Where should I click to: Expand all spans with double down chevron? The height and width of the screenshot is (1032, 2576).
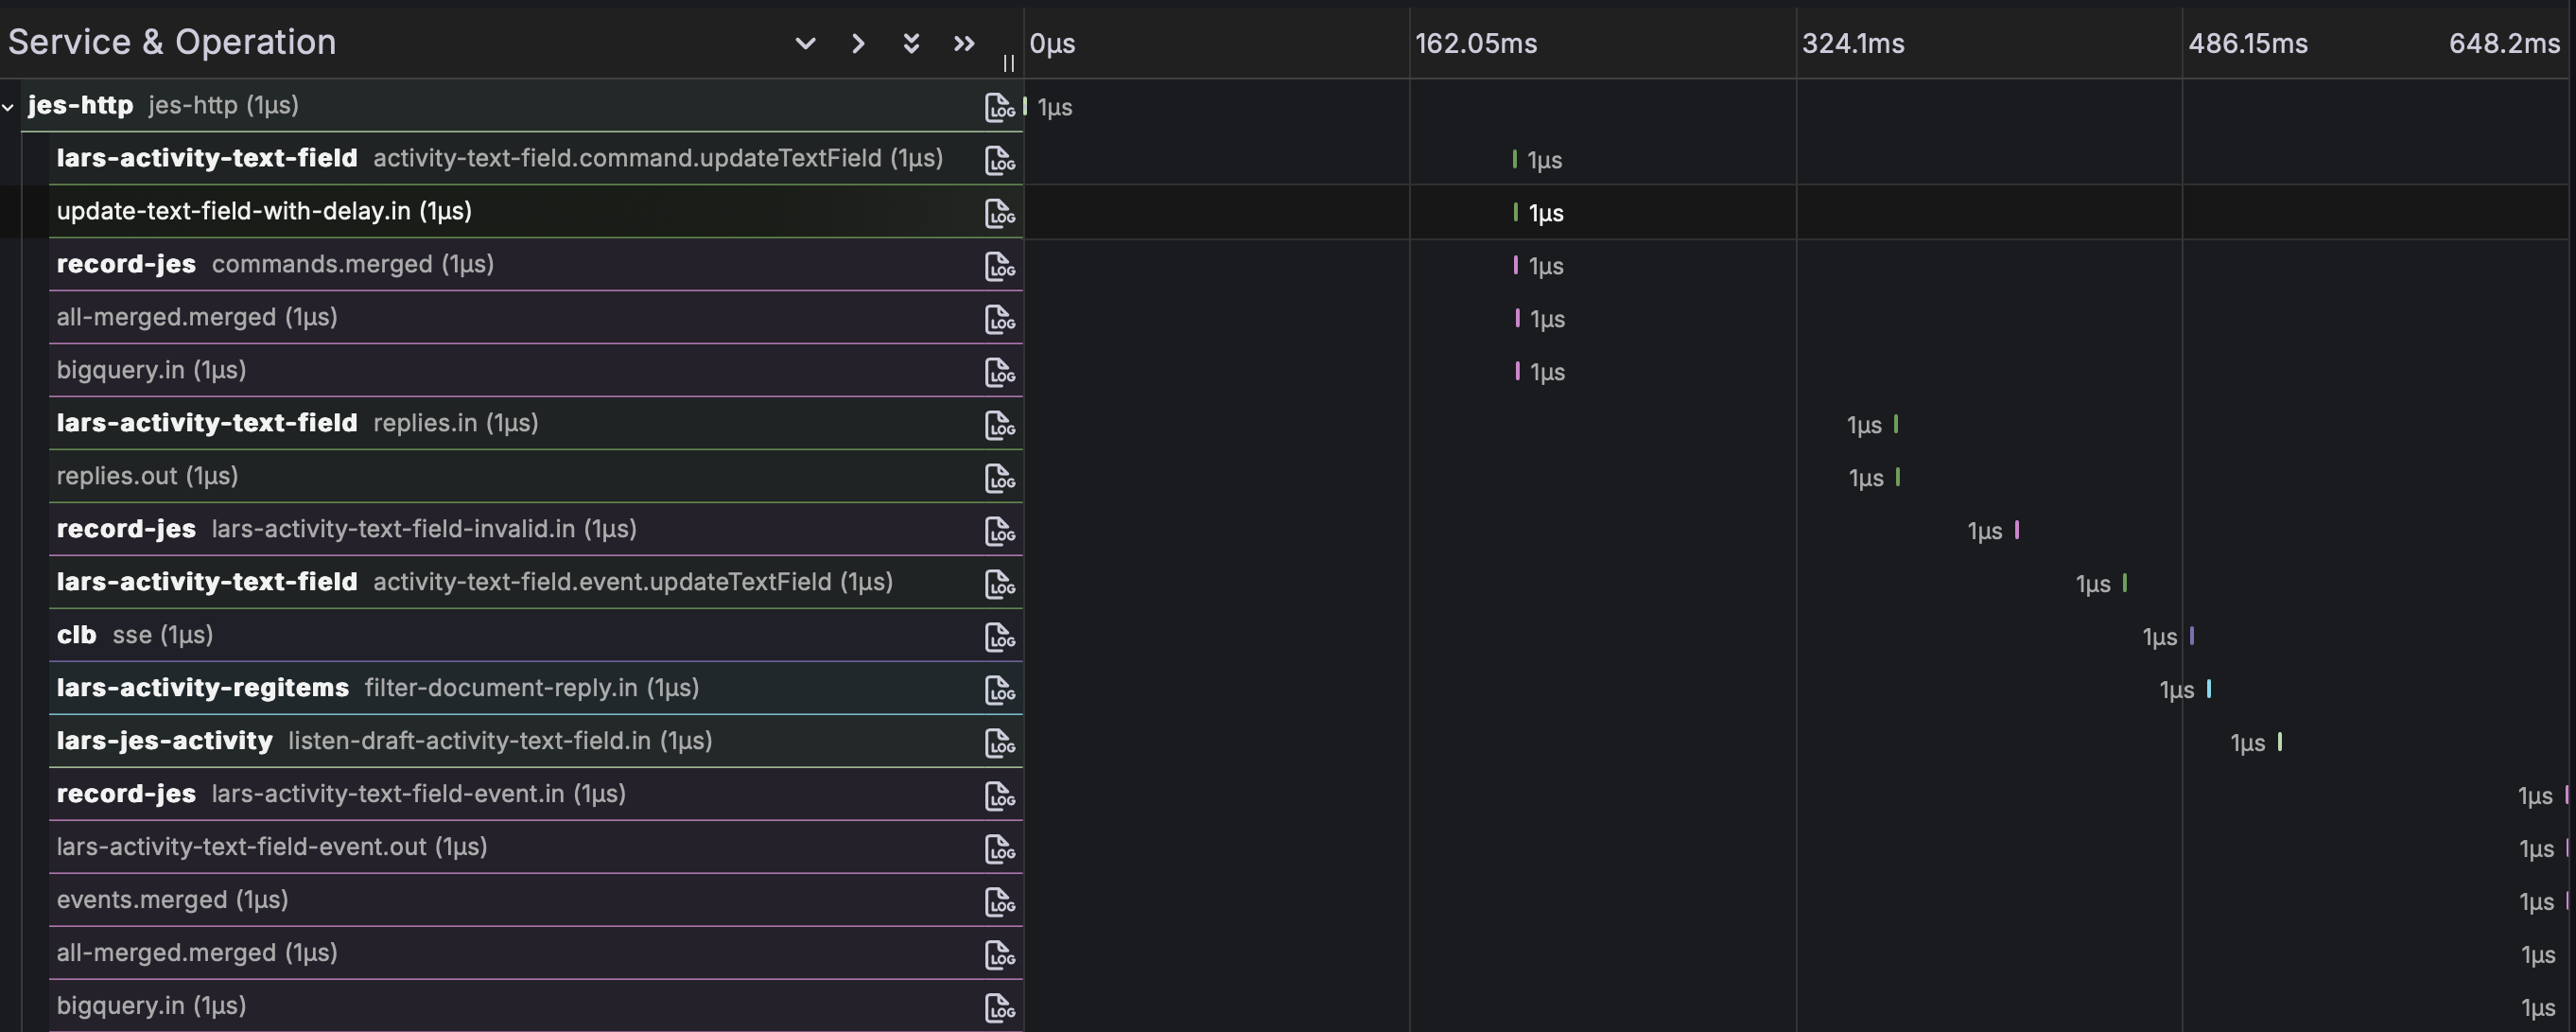(x=911, y=43)
